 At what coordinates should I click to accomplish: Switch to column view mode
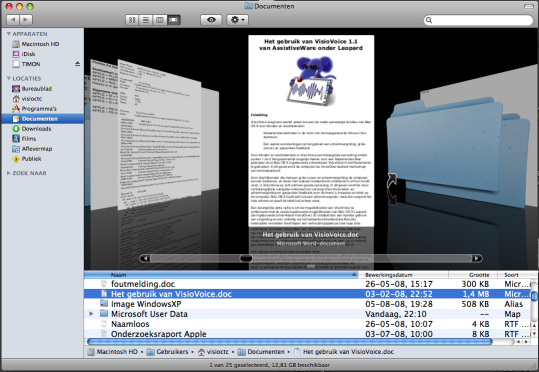point(160,20)
